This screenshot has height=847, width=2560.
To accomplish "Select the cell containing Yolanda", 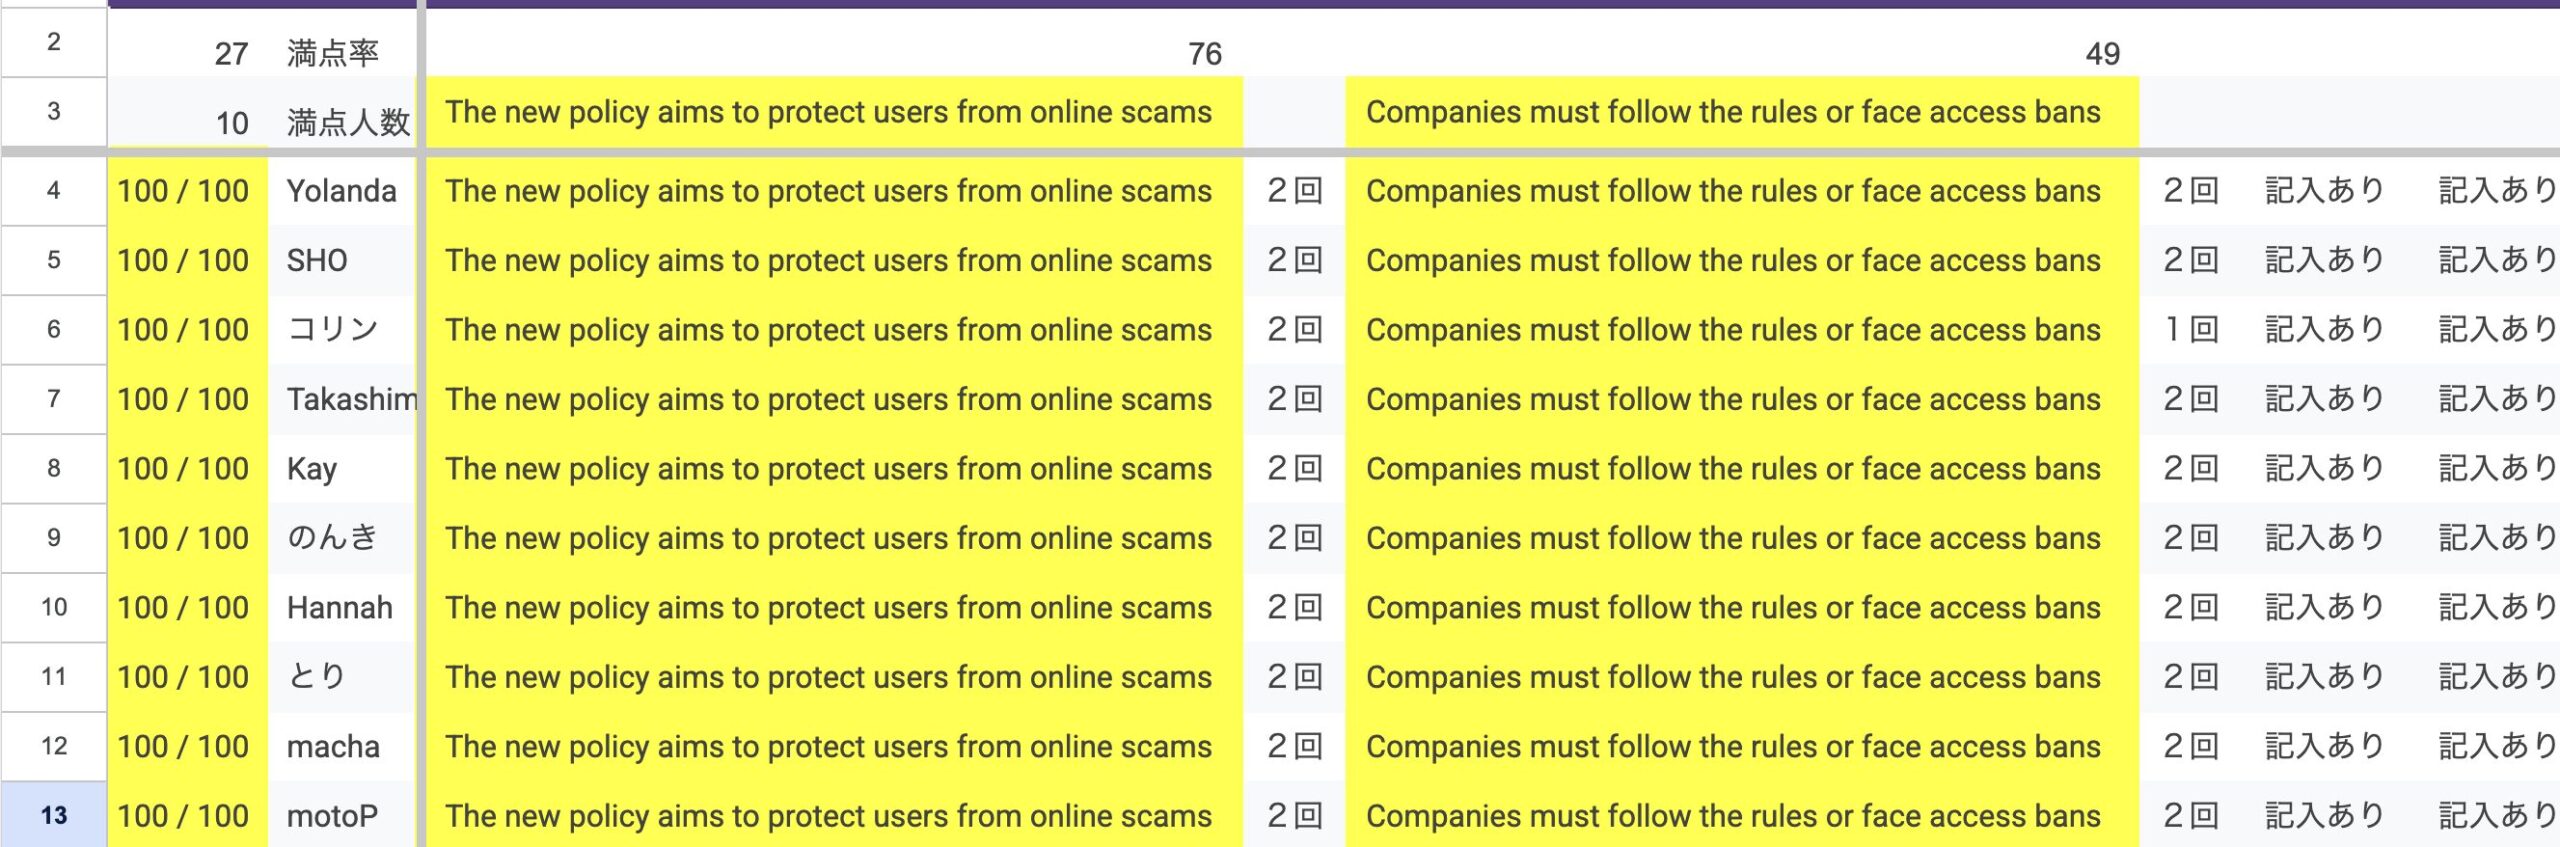I will pyautogui.click(x=341, y=191).
